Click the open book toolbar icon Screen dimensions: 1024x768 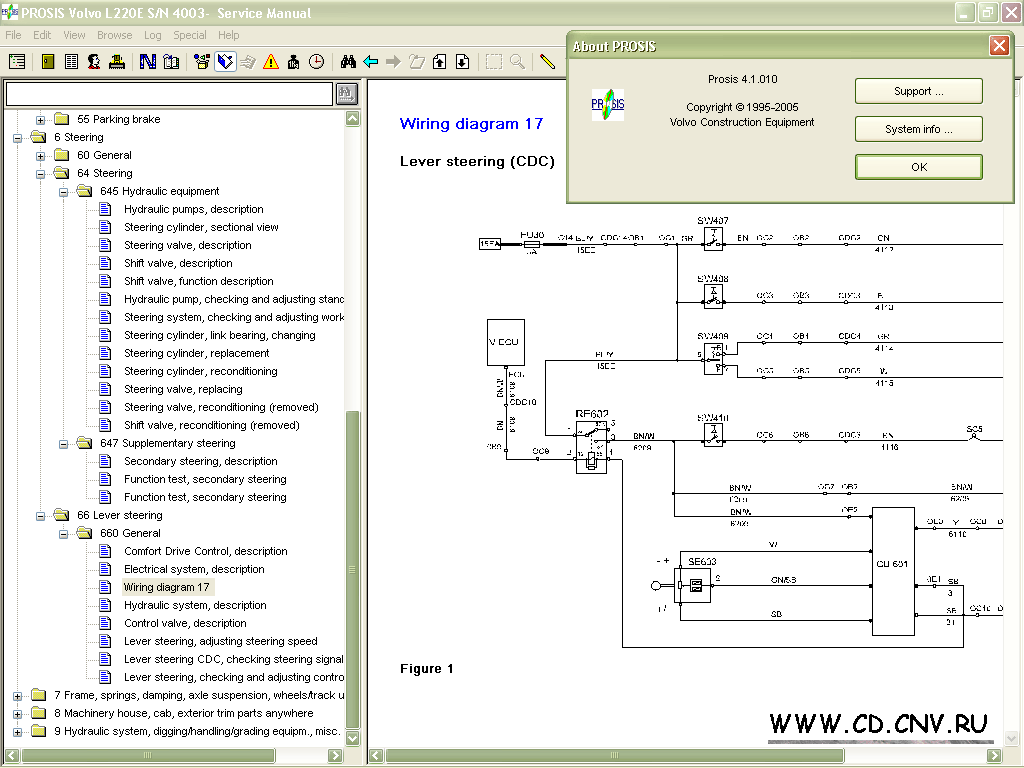point(171,61)
